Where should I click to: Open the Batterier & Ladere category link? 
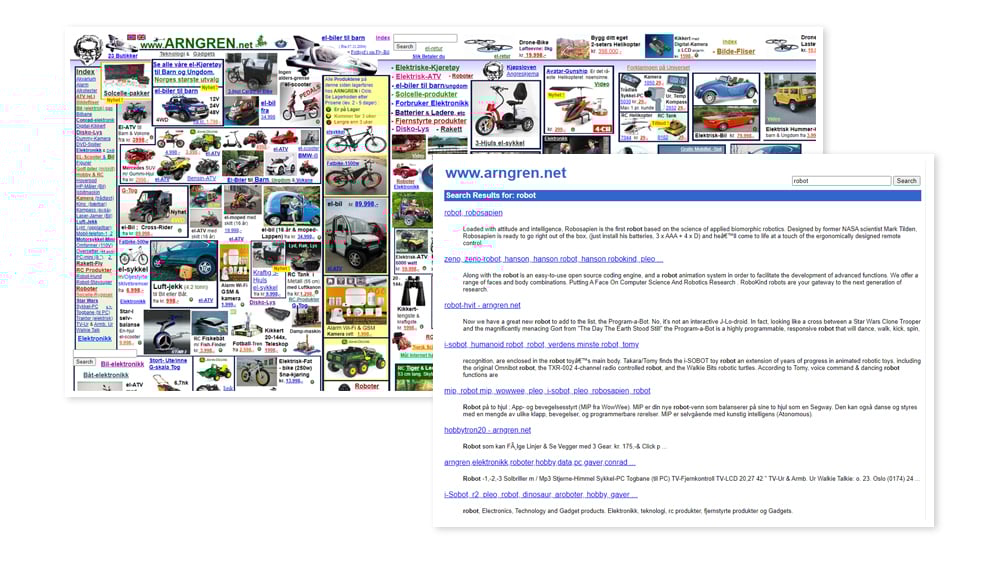coord(430,112)
